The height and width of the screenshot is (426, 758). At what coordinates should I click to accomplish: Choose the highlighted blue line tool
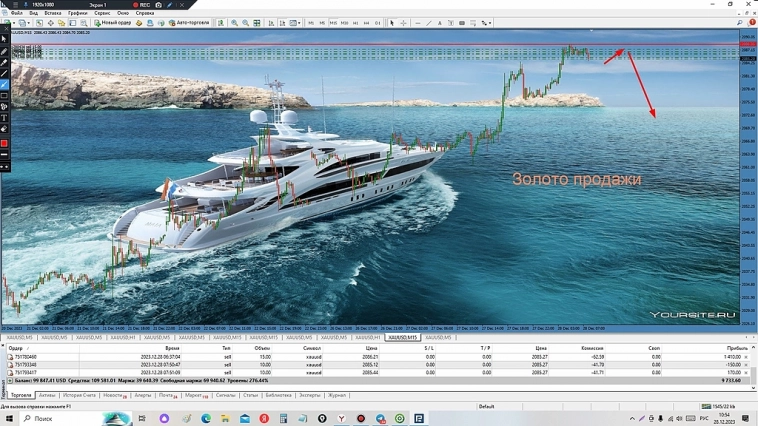pos(4,85)
